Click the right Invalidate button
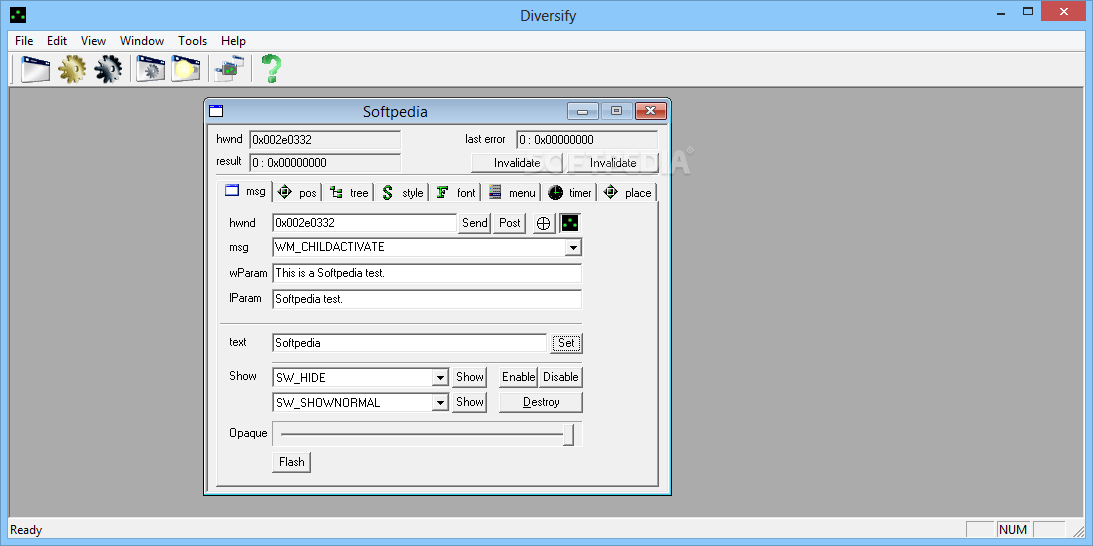The width and height of the screenshot is (1093, 546). (x=613, y=163)
